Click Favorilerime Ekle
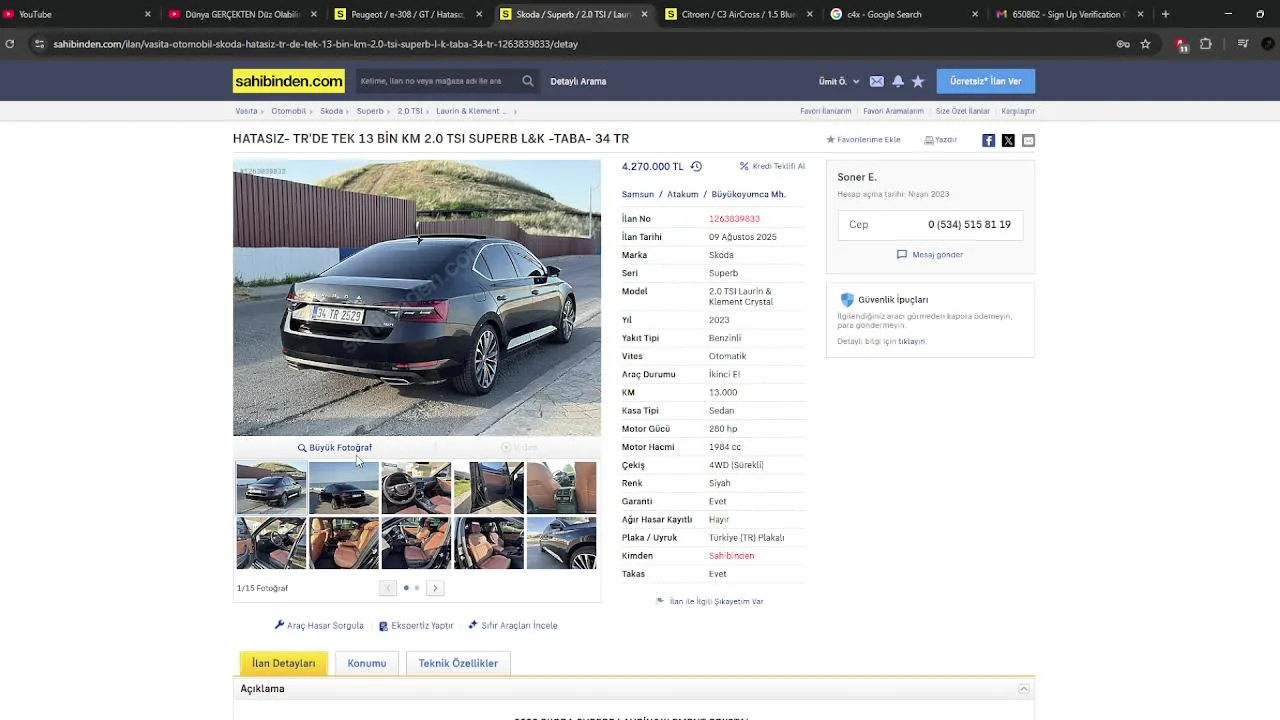Image resolution: width=1280 pixels, height=720 pixels. click(x=863, y=140)
